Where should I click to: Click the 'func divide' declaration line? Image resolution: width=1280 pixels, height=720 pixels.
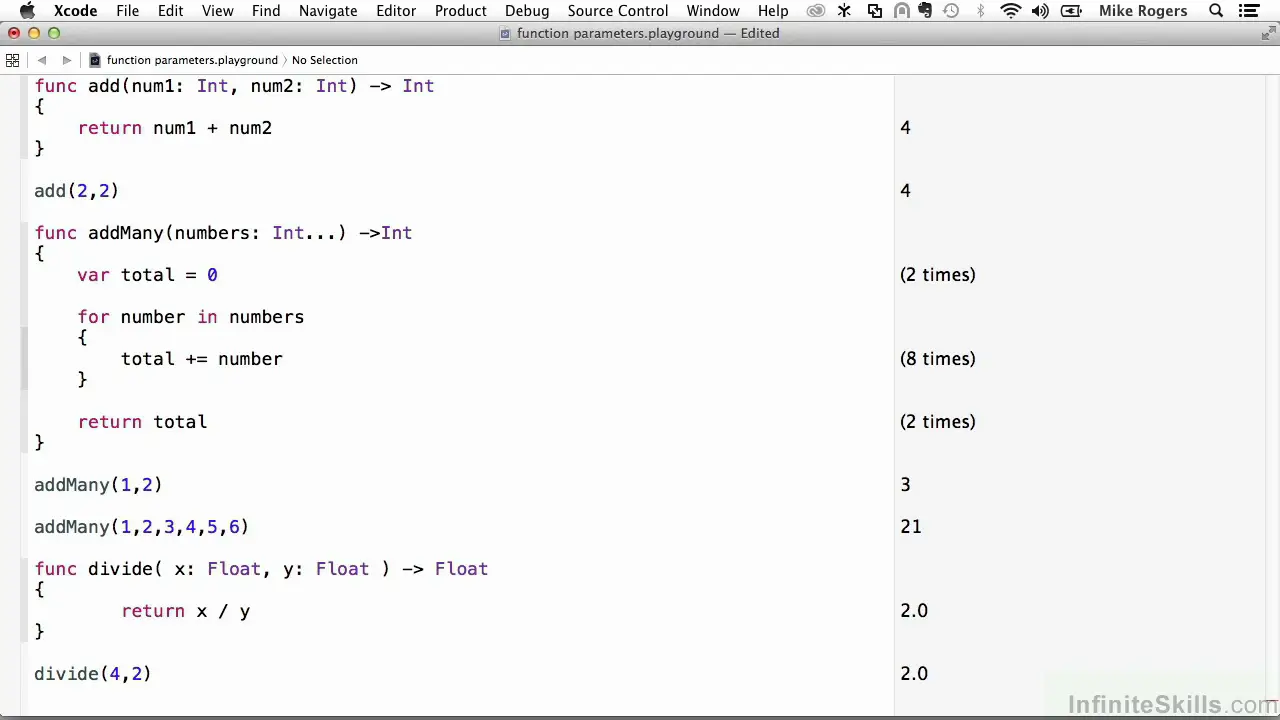261,569
